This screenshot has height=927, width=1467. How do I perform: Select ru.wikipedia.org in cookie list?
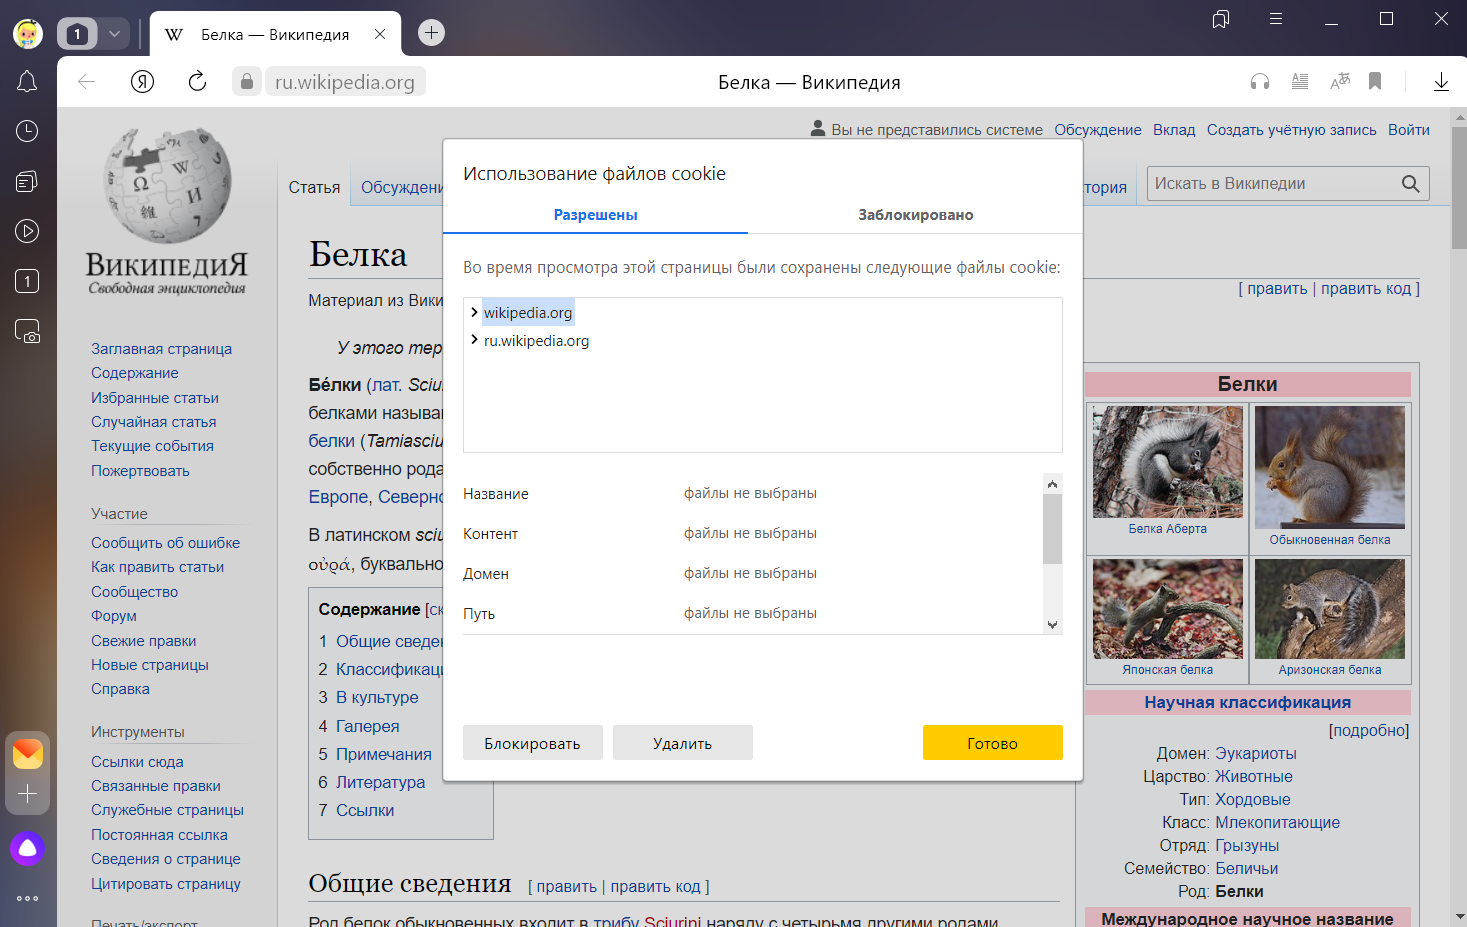coord(536,340)
